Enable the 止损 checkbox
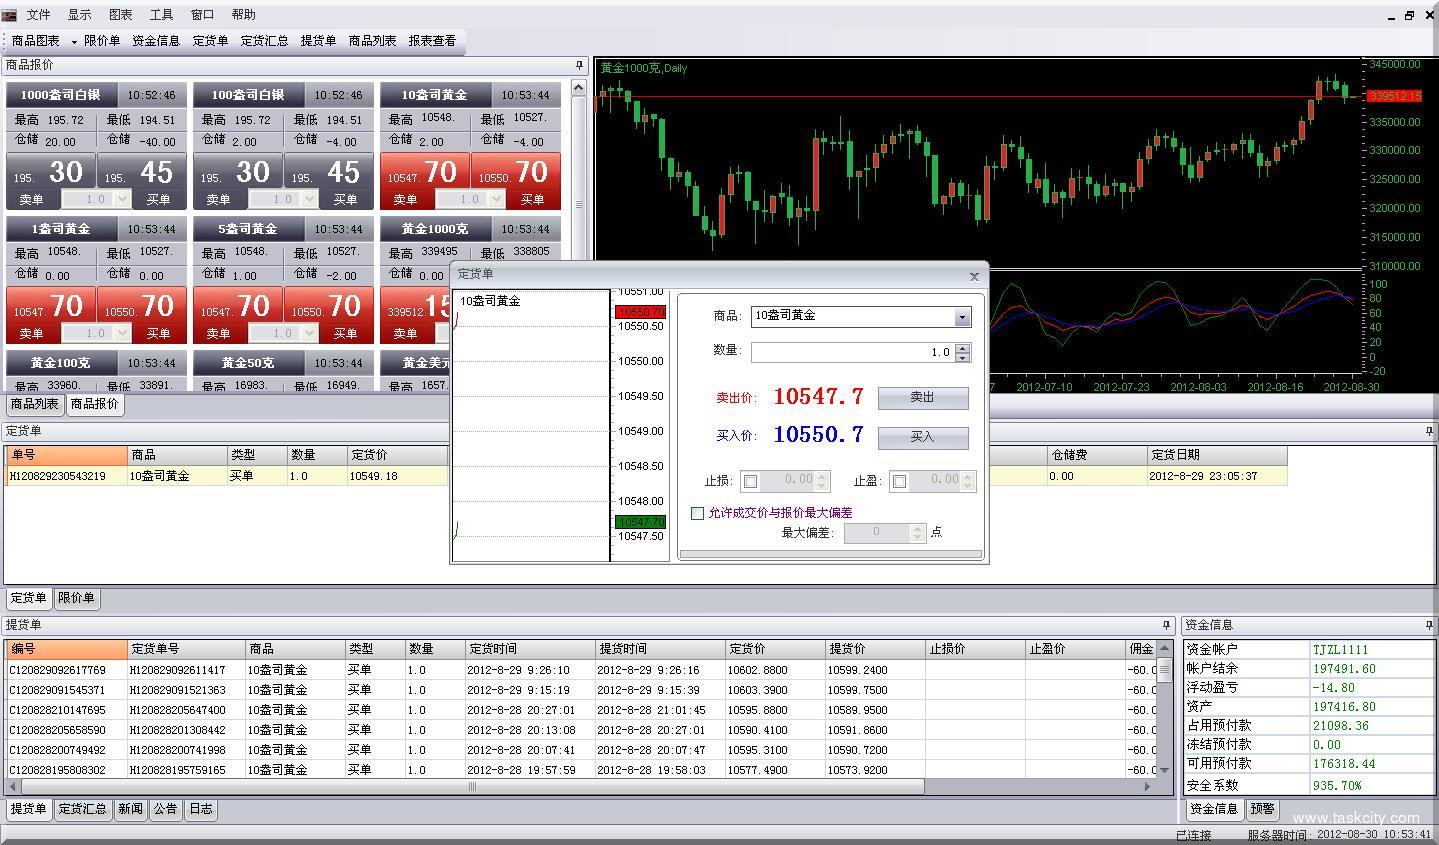Viewport: 1439px width, 845px height. pos(751,482)
